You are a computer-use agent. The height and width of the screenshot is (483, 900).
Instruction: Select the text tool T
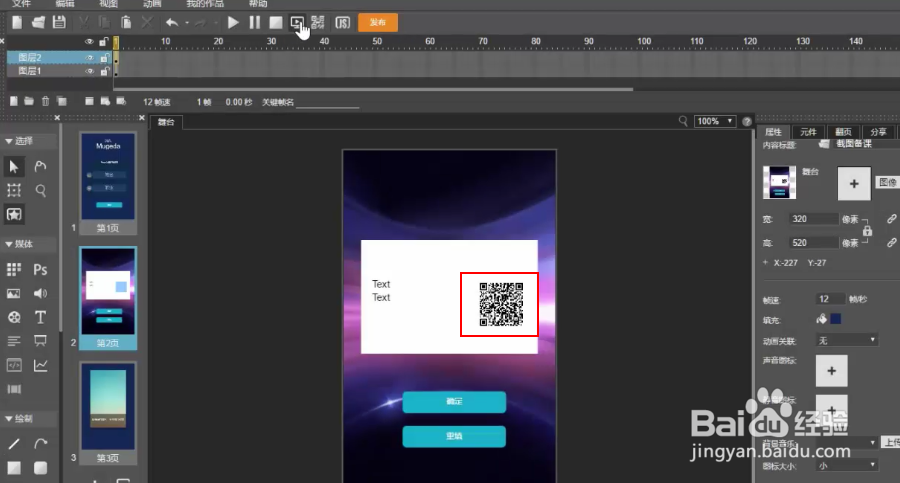[x=40, y=317]
